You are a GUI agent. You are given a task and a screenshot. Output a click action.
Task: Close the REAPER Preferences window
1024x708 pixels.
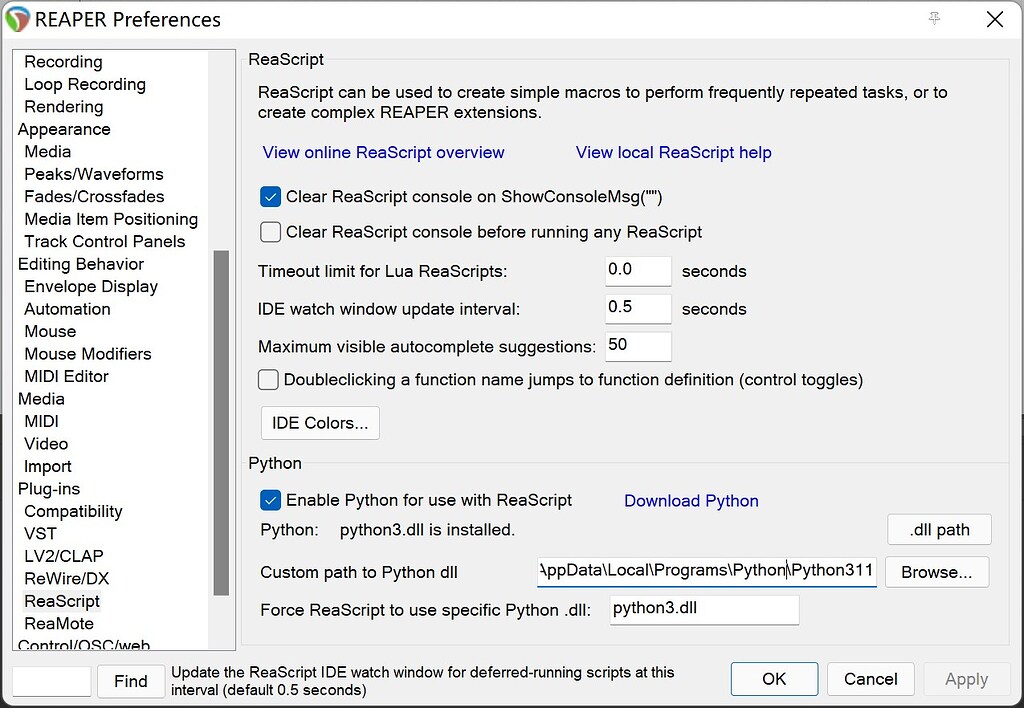coord(995,19)
